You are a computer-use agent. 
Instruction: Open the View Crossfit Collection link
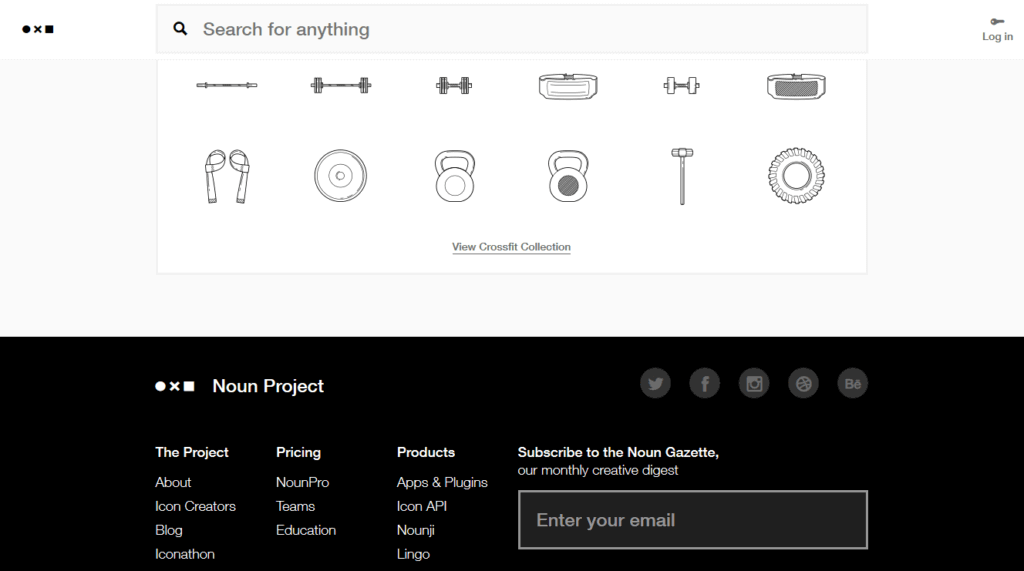(511, 247)
